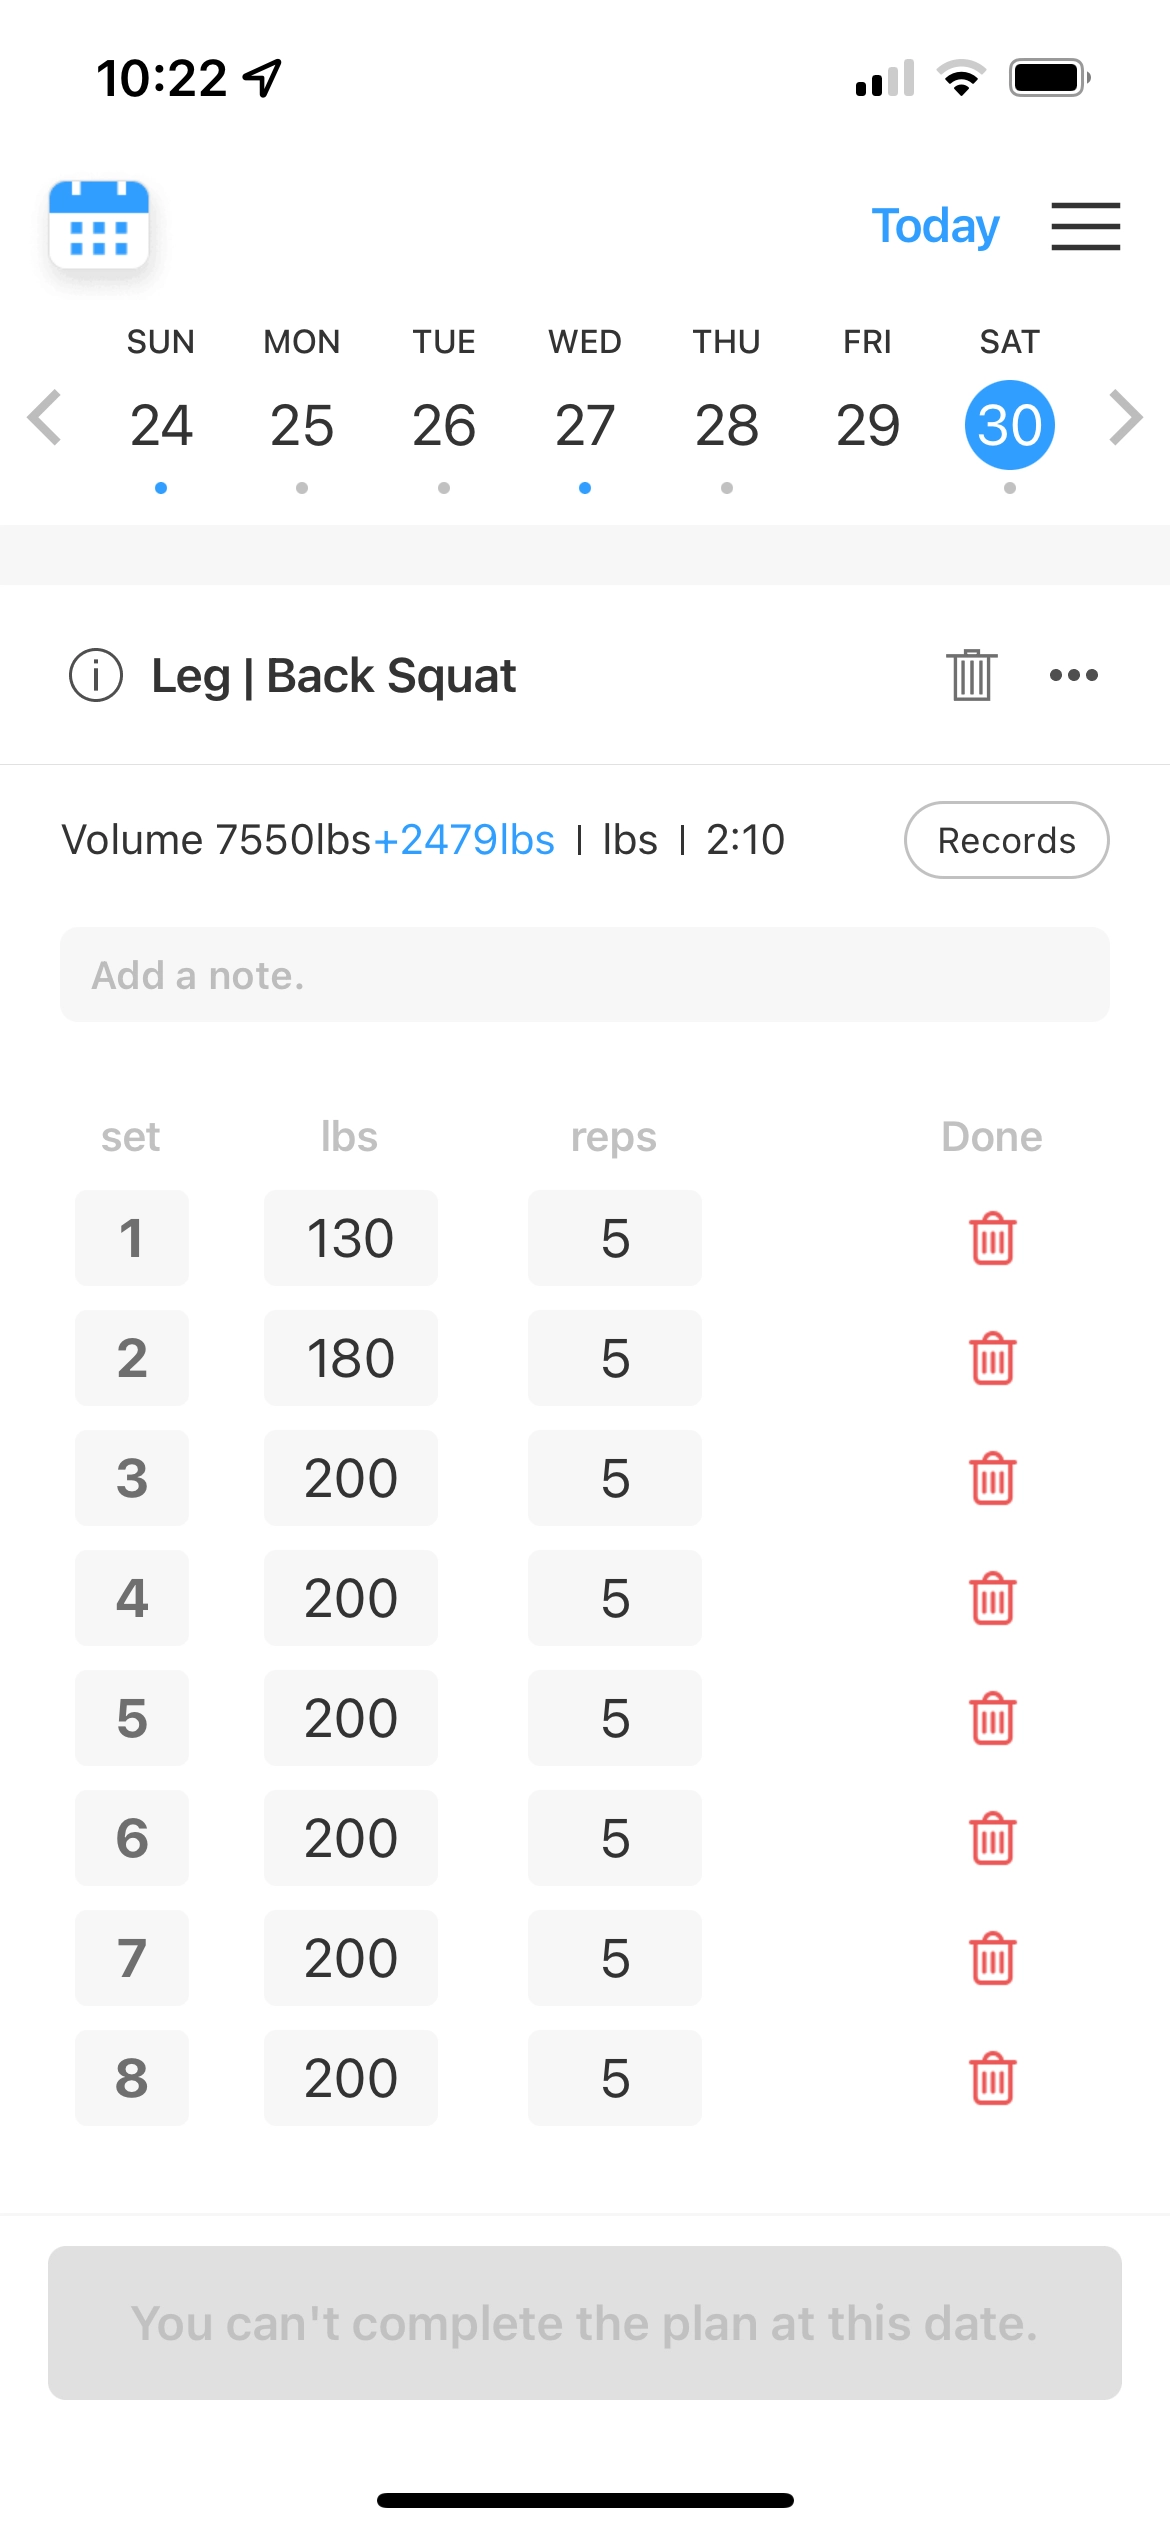The image size is (1170, 2532).
Task: Open the blue calendar icon
Action: pyautogui.click(x=99, y=225)
